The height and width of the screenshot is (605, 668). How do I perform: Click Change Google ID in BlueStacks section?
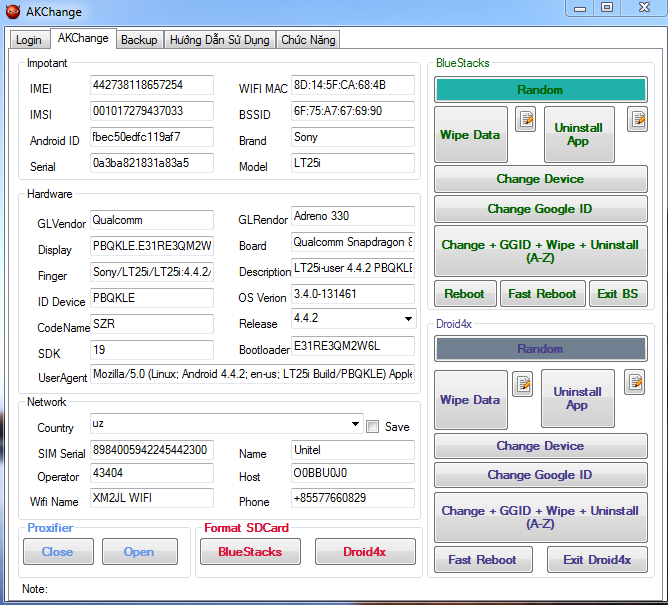(540, 209)
